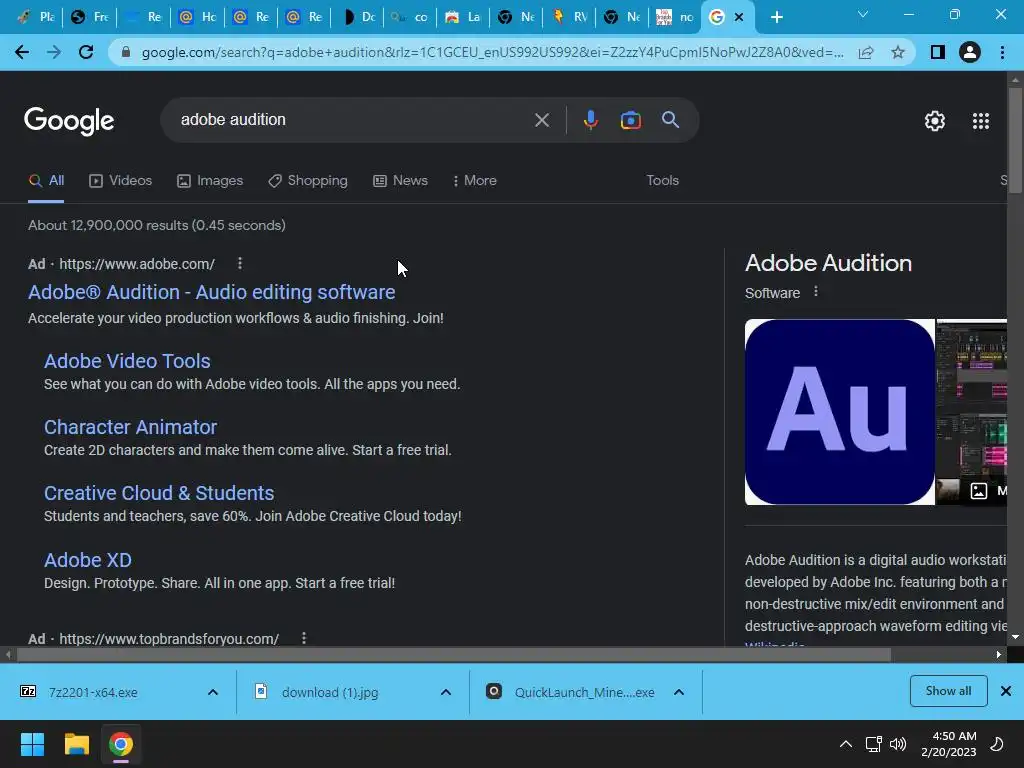This screenshot has width=1024, height=768.
Task: Open the download (1).jpg file
Action: pos(330,692)
